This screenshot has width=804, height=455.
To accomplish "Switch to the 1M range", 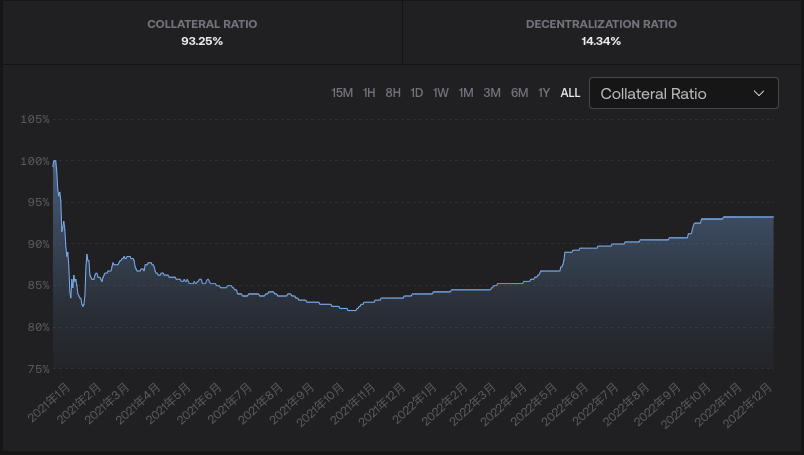I will tap(466, 93).
